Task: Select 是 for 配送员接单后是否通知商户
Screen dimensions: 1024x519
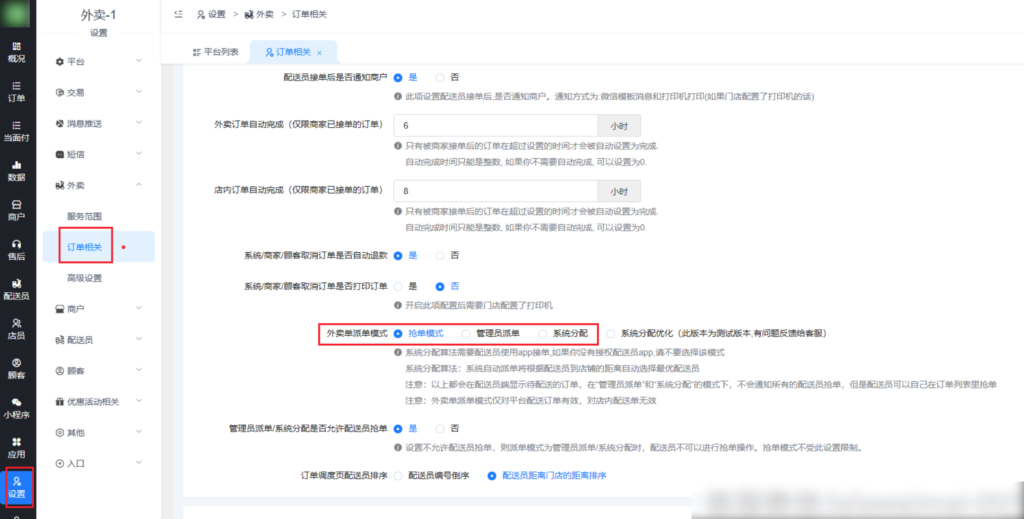Action: [398, 77]
